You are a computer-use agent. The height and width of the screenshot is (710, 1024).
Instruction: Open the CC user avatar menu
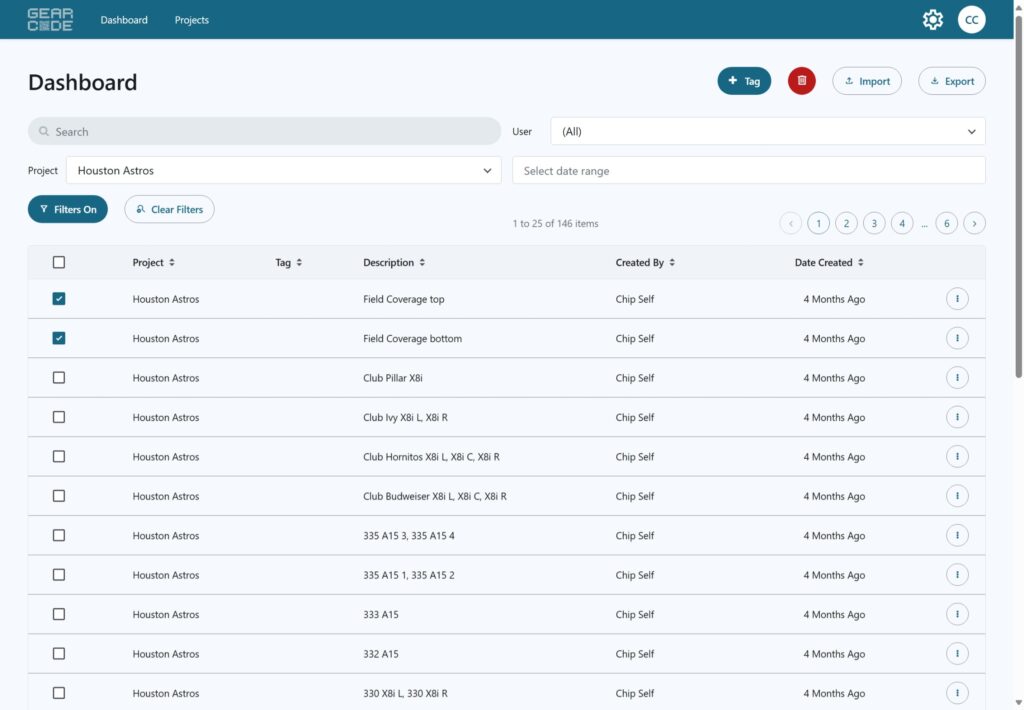[971, 20]
